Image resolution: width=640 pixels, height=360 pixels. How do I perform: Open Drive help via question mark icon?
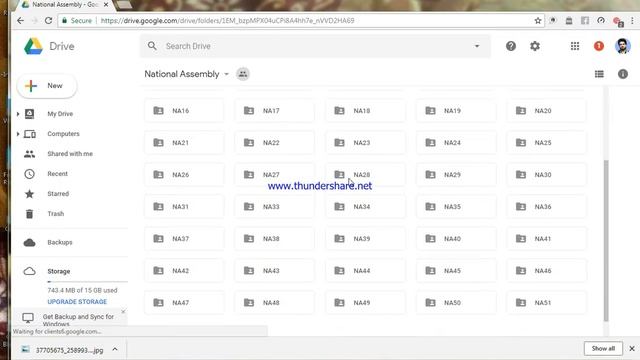511,46
